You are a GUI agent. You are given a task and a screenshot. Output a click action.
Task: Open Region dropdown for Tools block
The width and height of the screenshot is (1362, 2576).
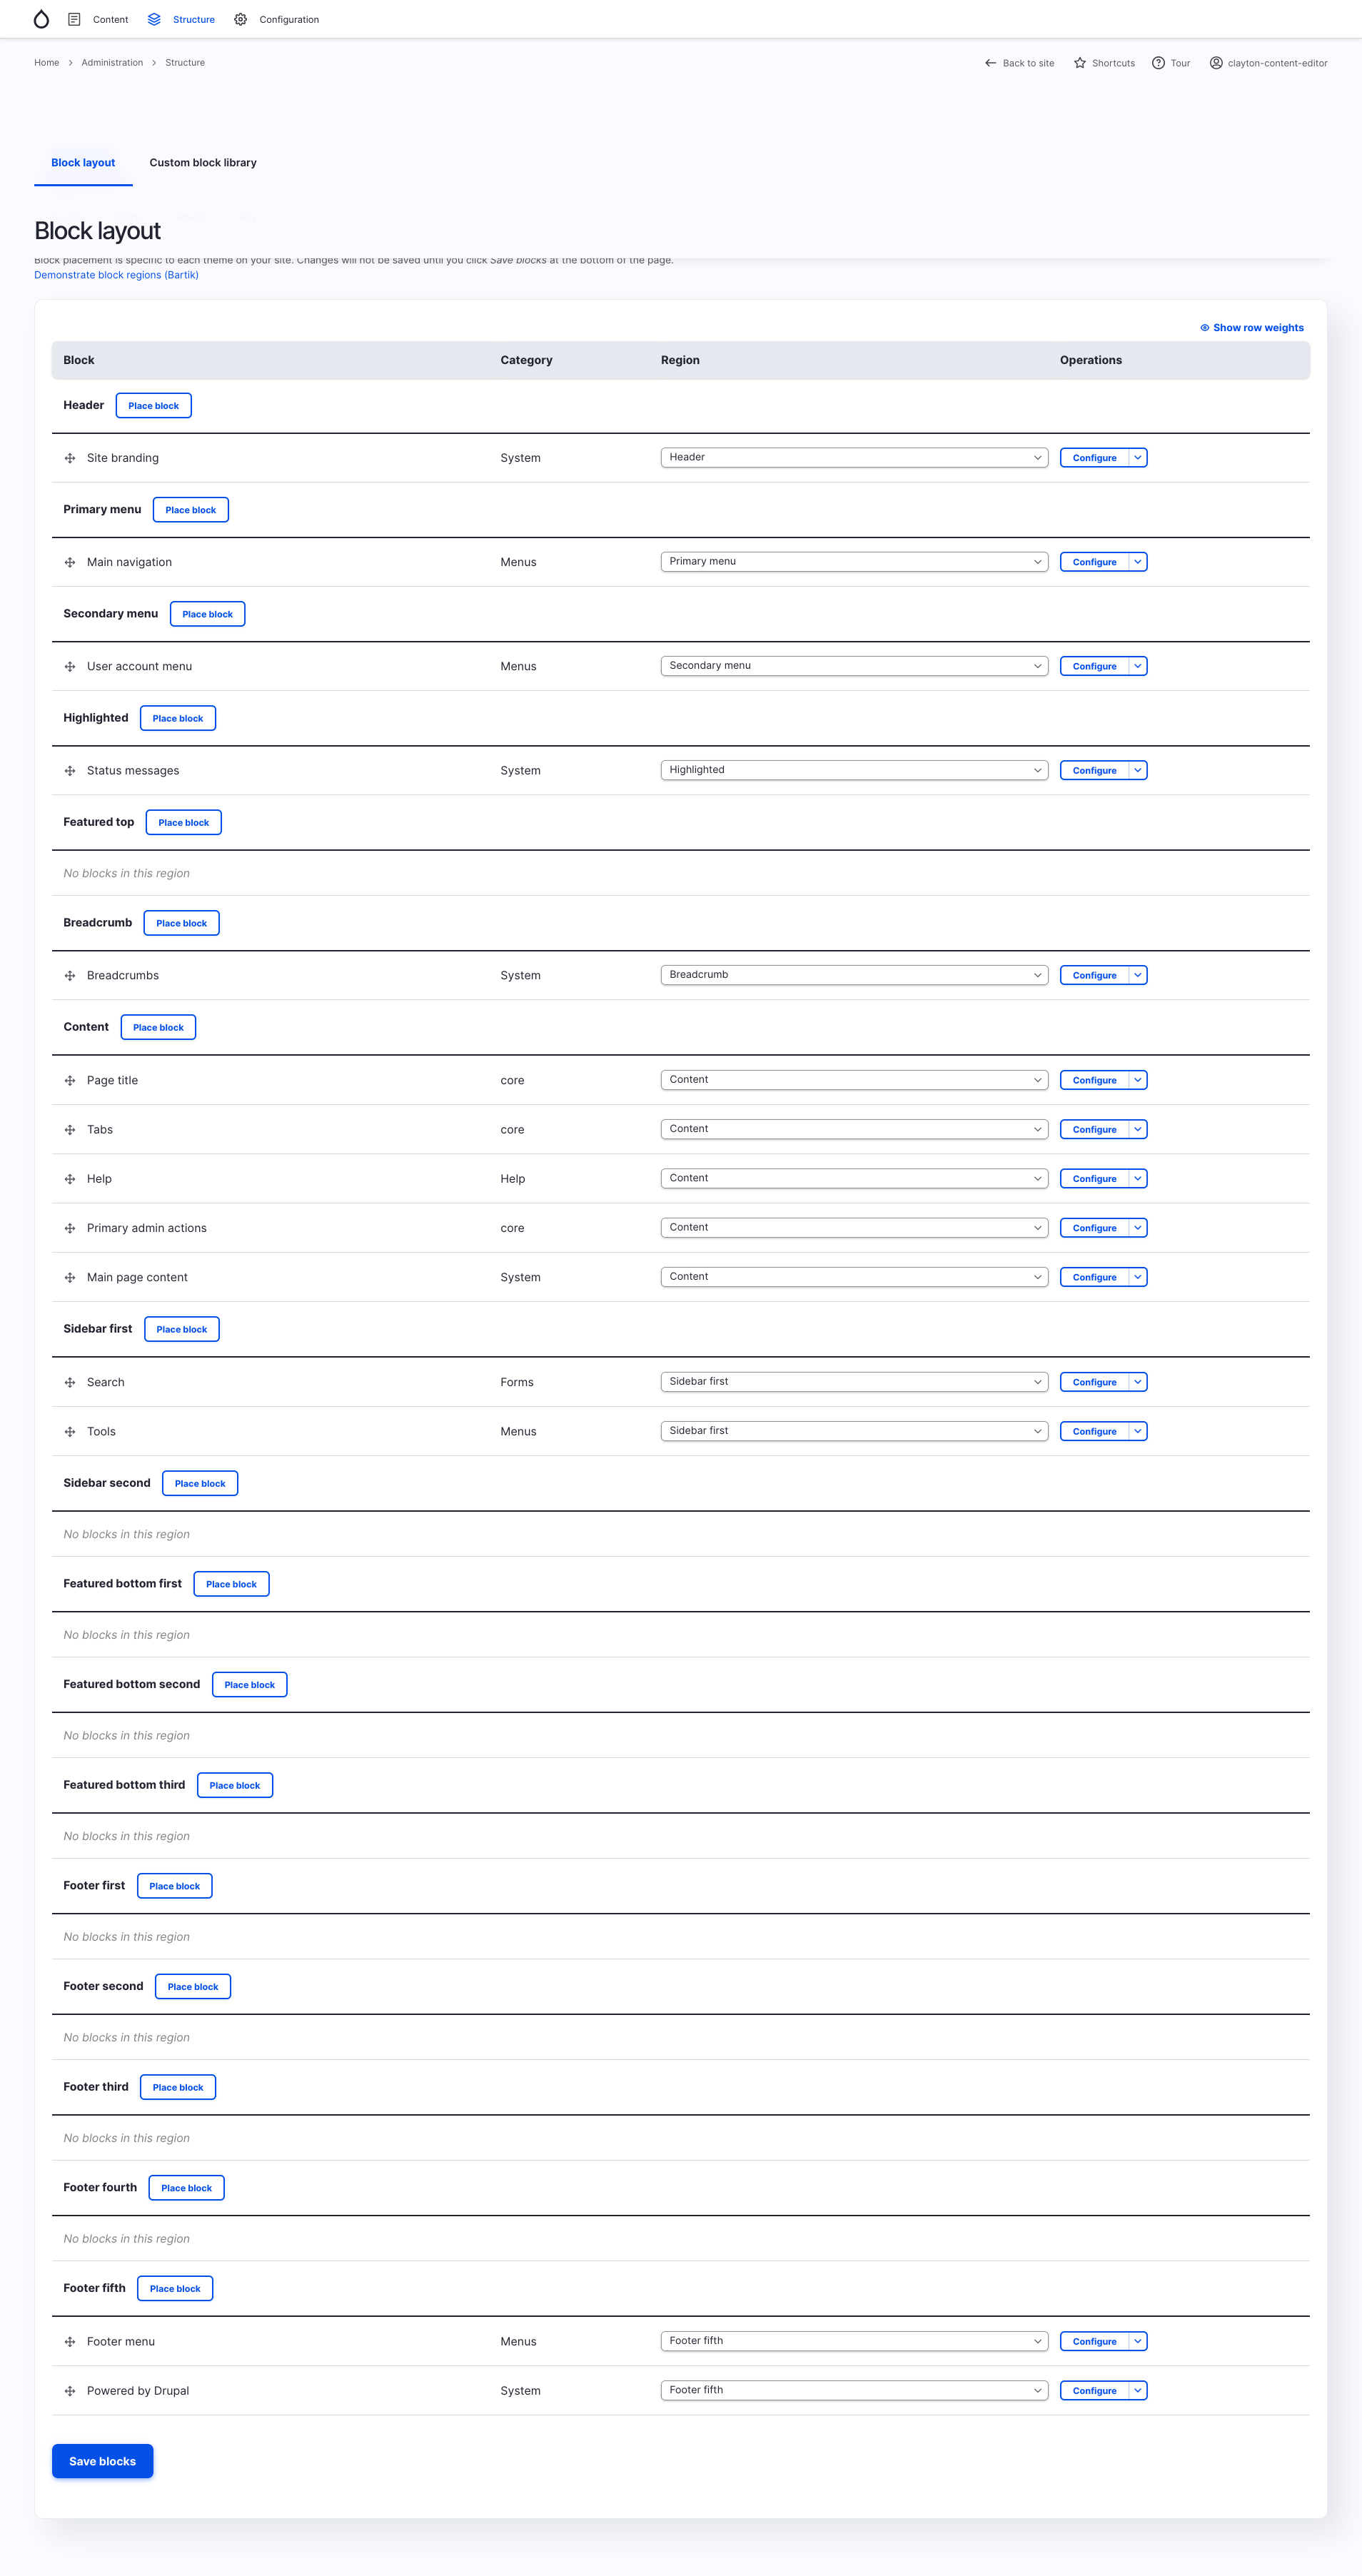tap(853, 1431)
